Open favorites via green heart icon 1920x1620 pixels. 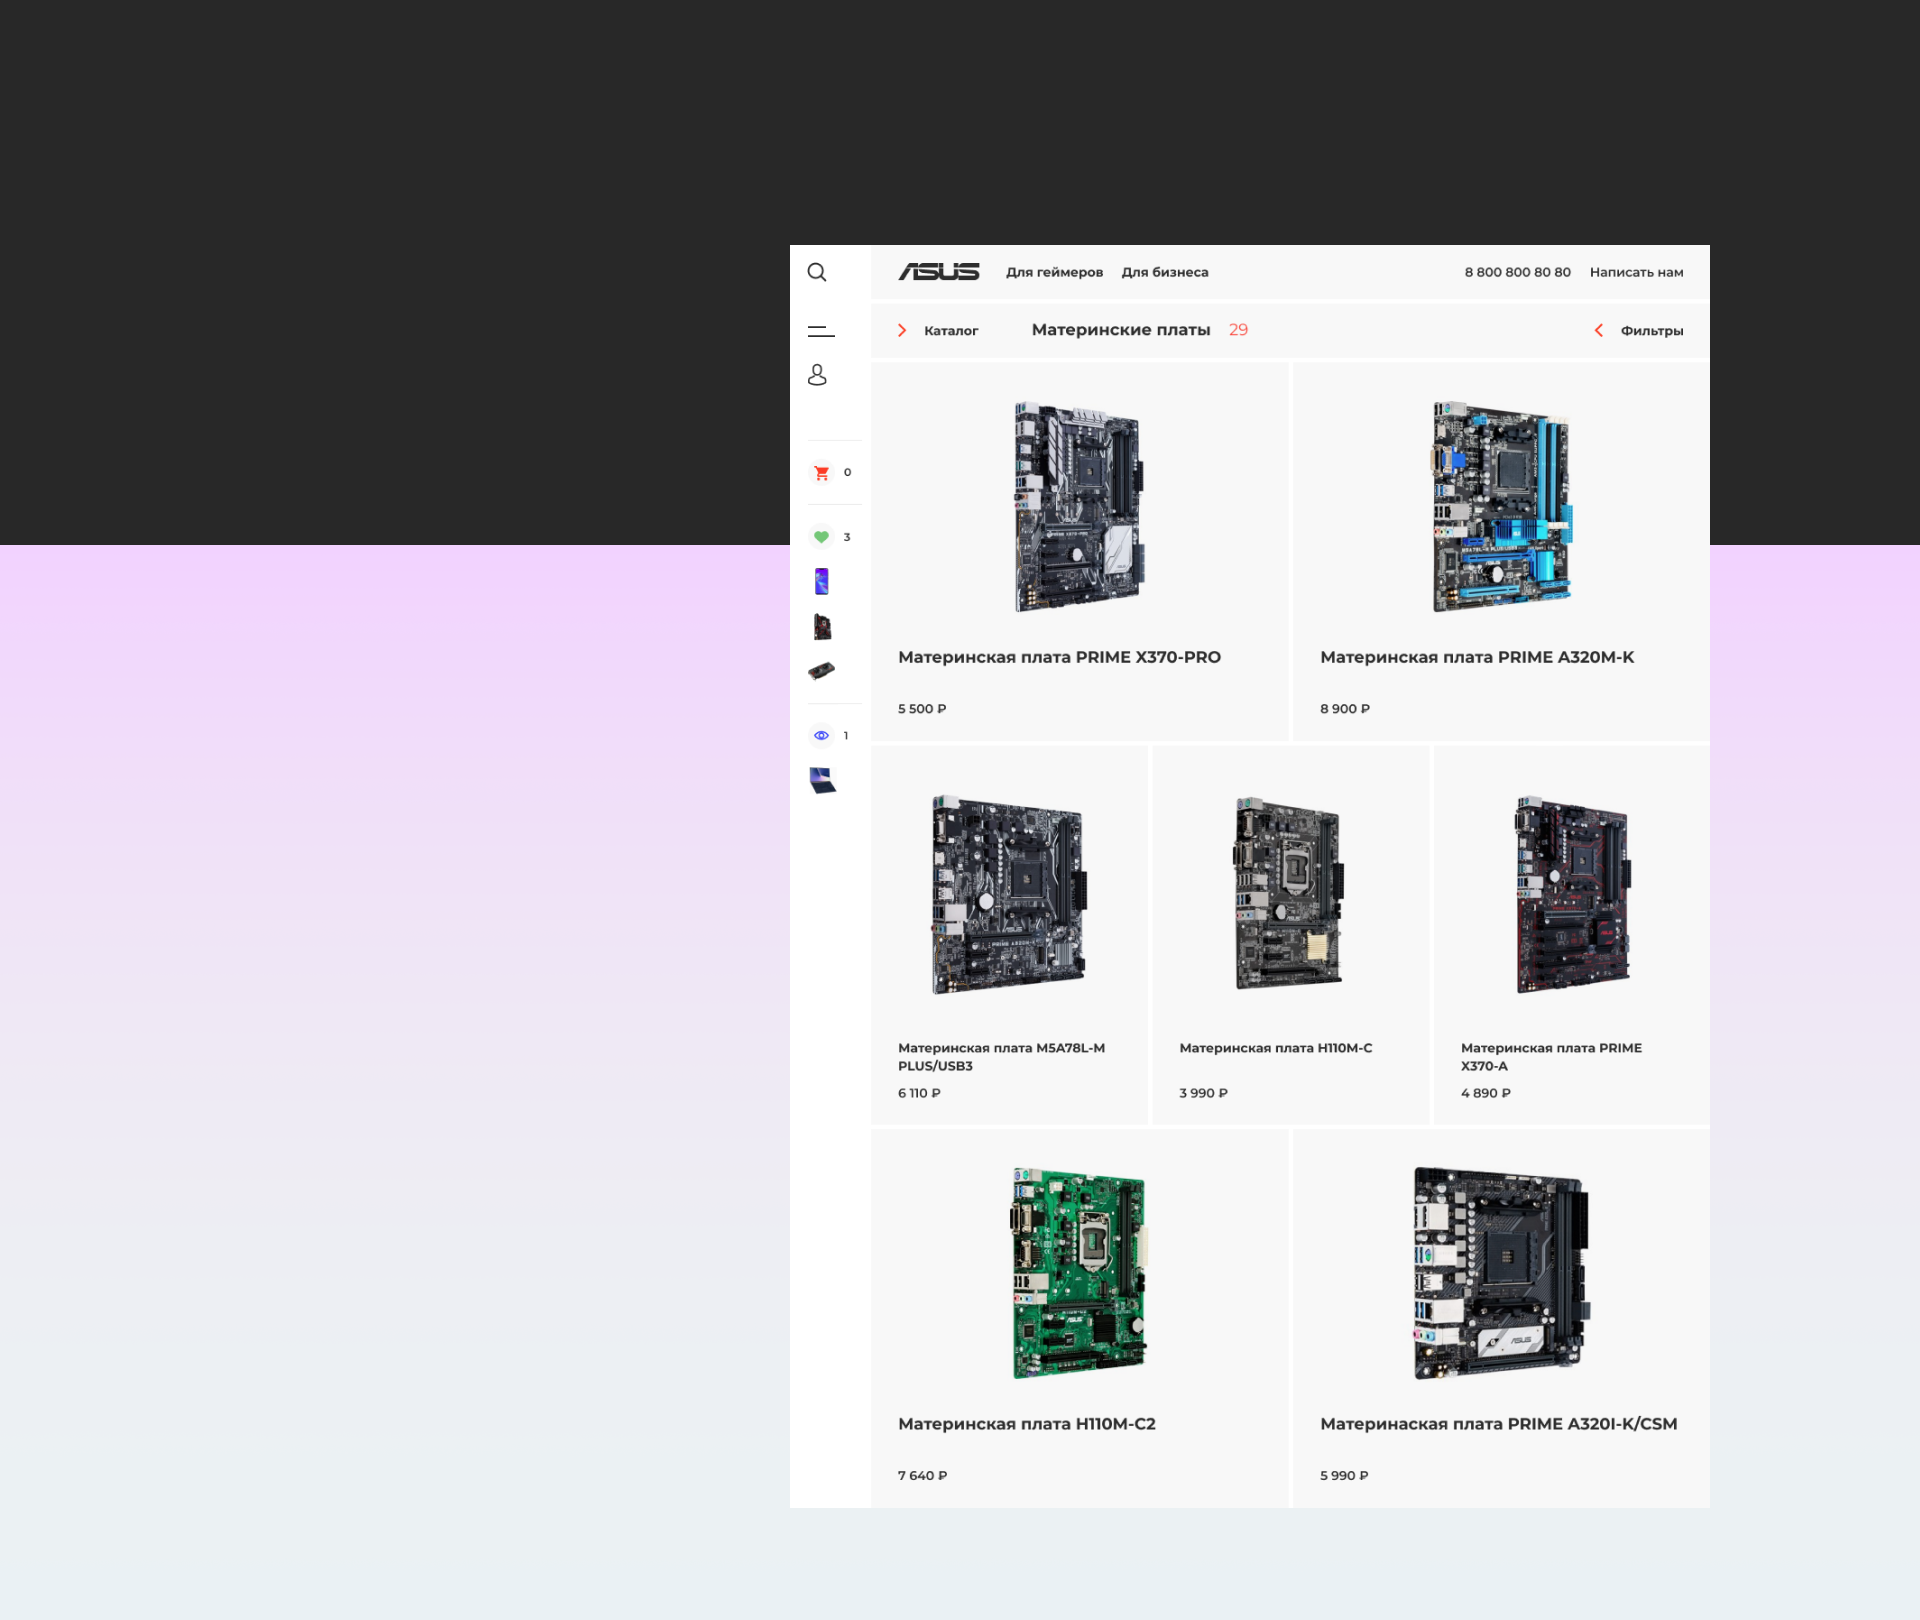821,537
